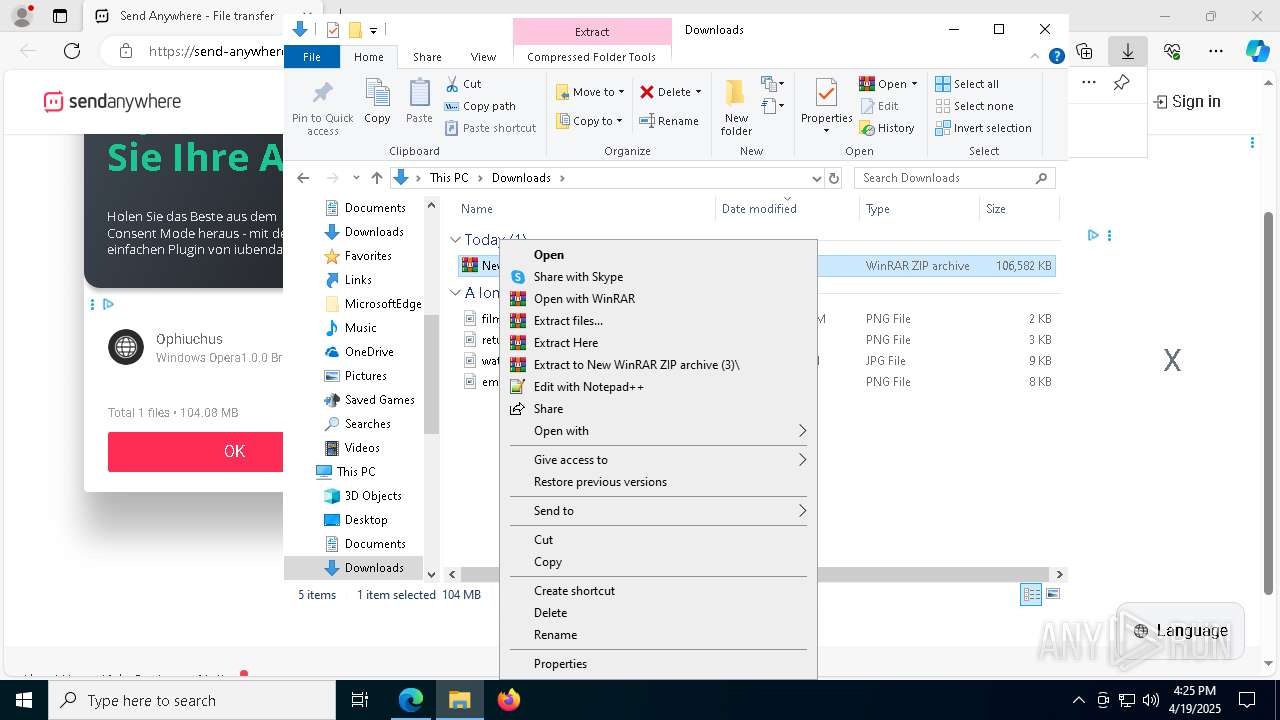Open Firefox from the taskbar
The width and height of the screenshot is (1280, 720).
(x=509, y=700)
